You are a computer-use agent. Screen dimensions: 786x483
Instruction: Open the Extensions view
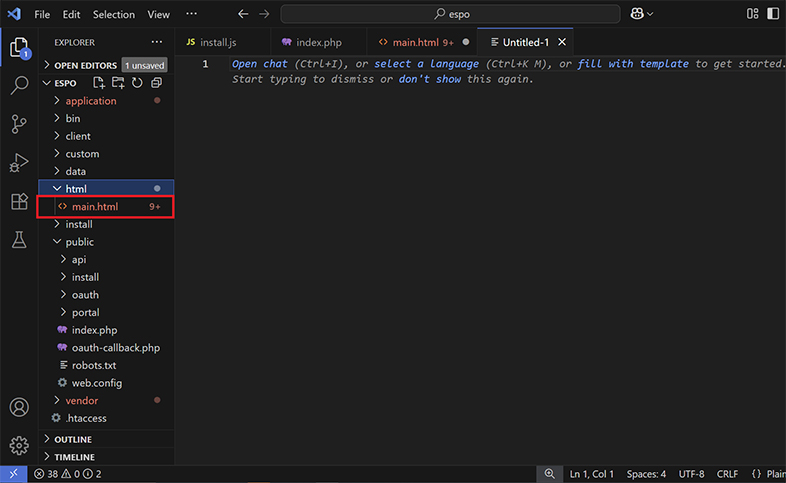coord(19,201)
